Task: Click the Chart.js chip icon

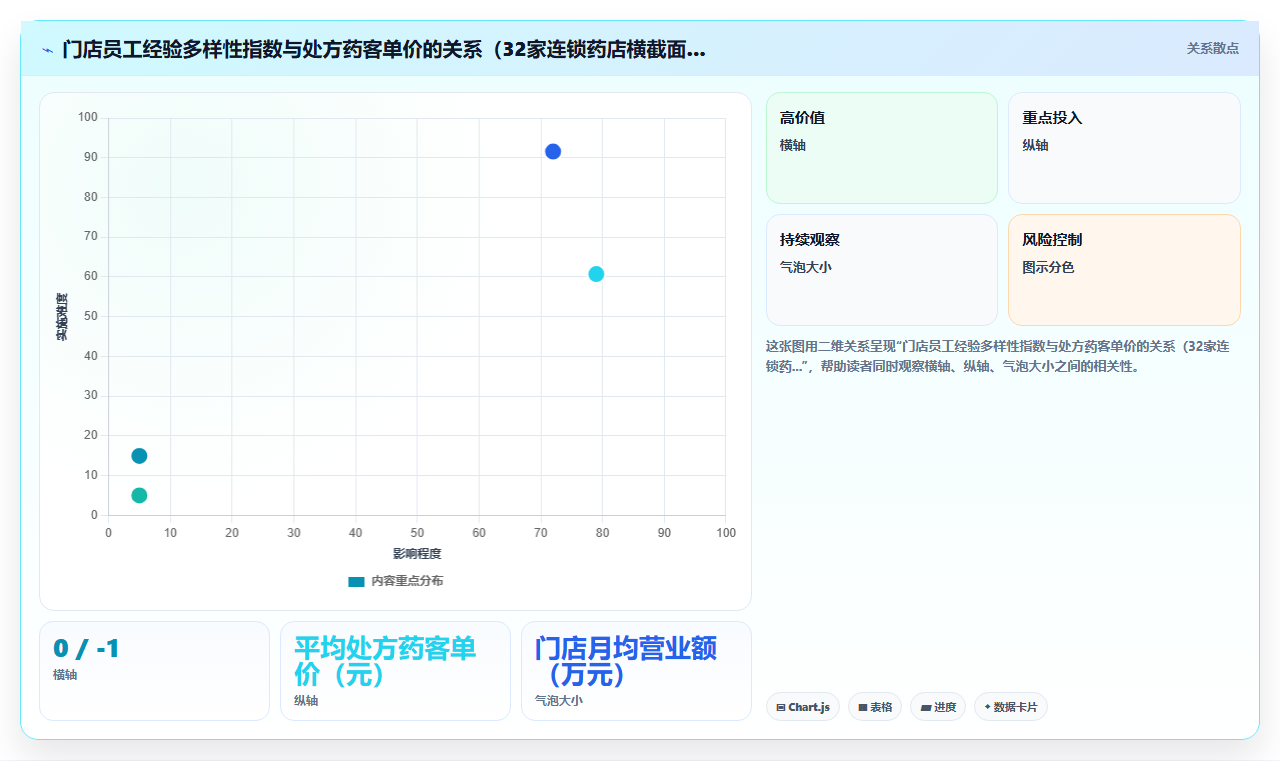Action: [x=781, y=708]
